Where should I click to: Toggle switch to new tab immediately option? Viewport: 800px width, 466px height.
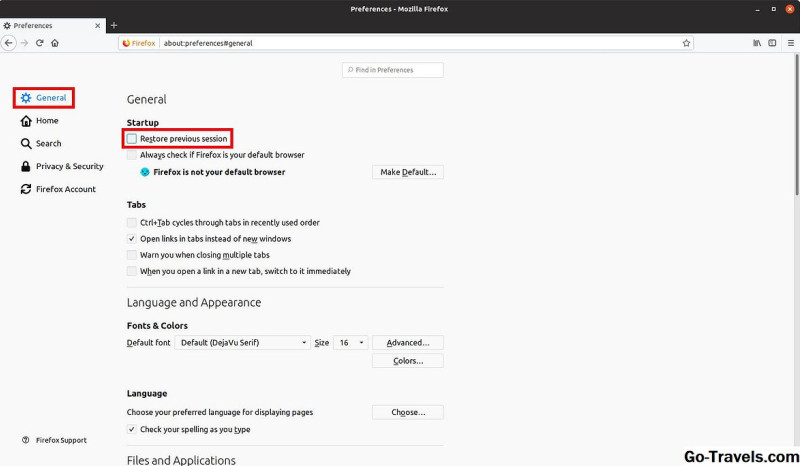pos(132,271)
